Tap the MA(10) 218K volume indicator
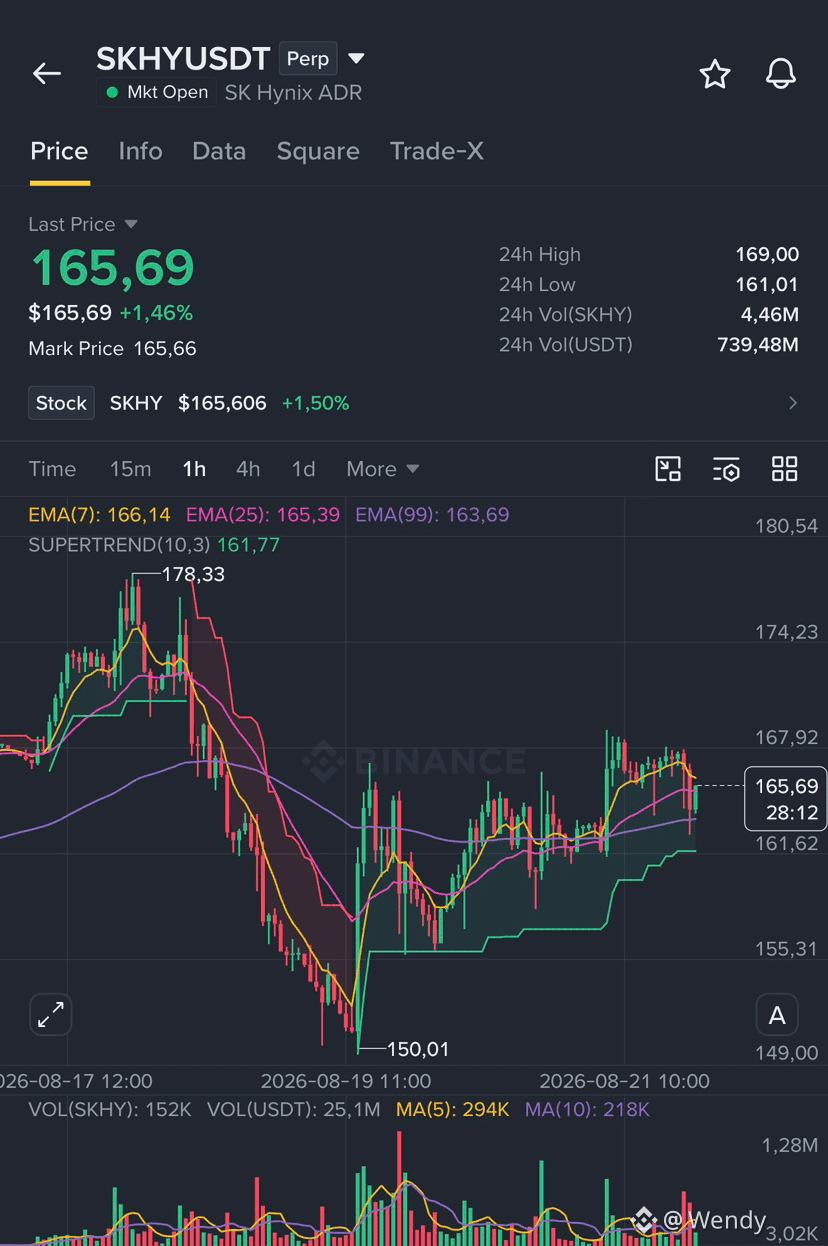 click(x=587, y=1109)
